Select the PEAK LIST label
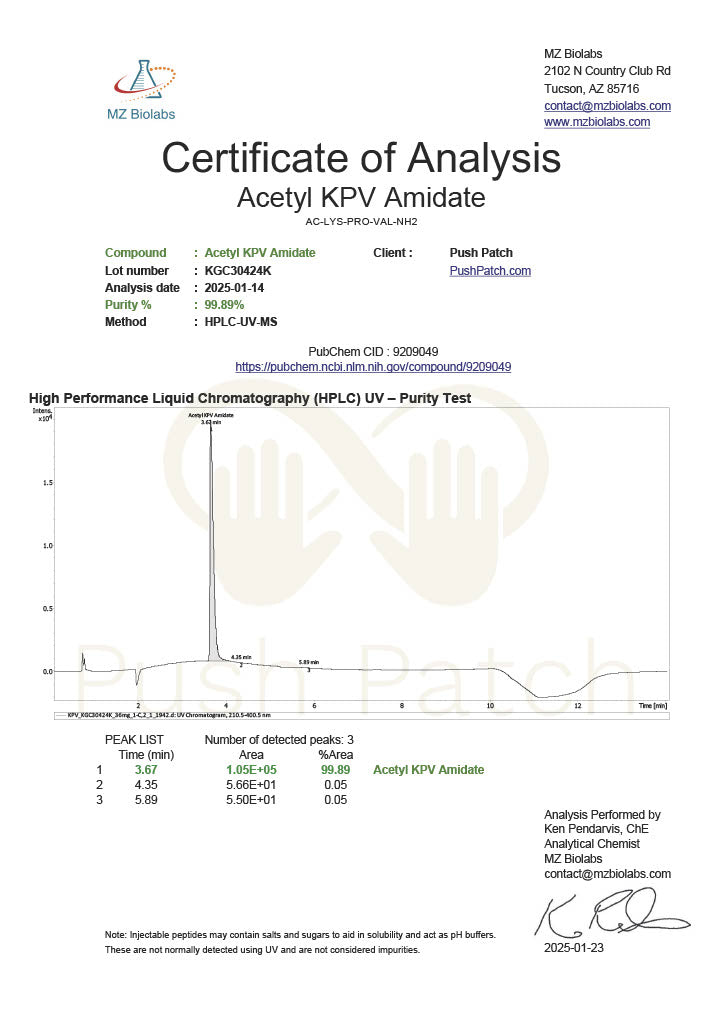723x1024 pixels. click(x=134, y=740)
